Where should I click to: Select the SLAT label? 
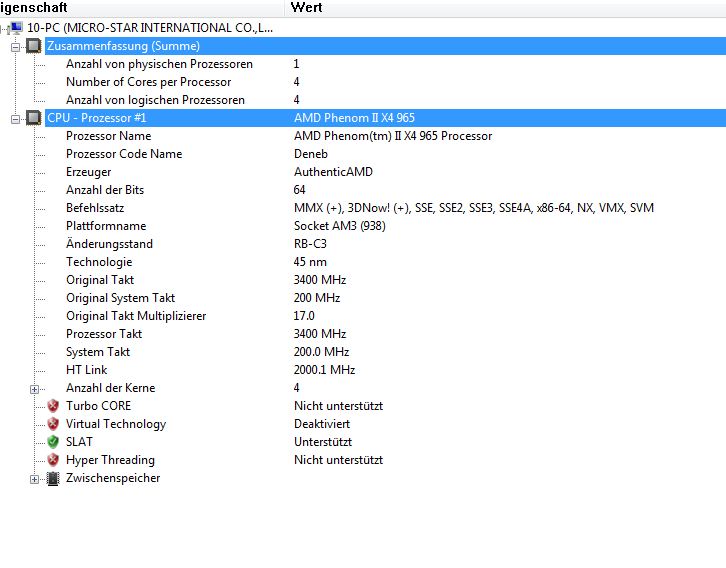pyautogui.click(x=79, y=442)
